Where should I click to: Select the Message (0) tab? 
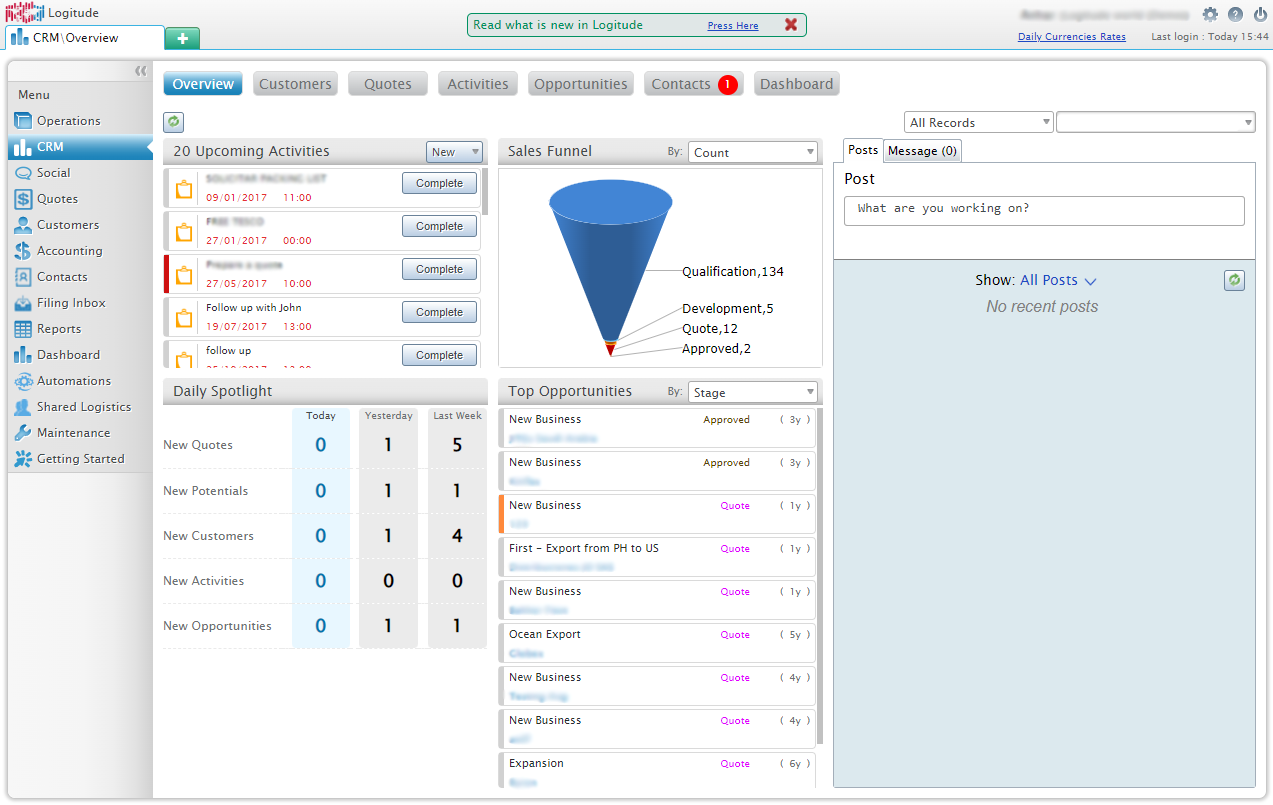point(922,151)
